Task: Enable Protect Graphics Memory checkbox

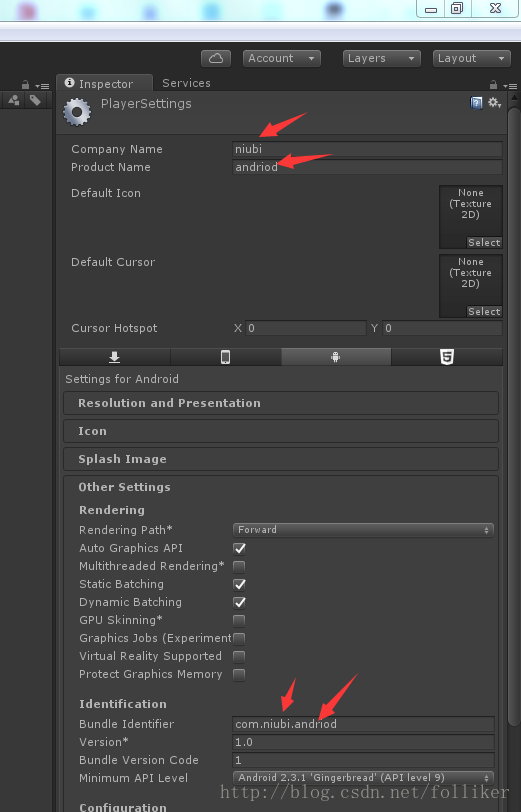Action: click(239, 675)
